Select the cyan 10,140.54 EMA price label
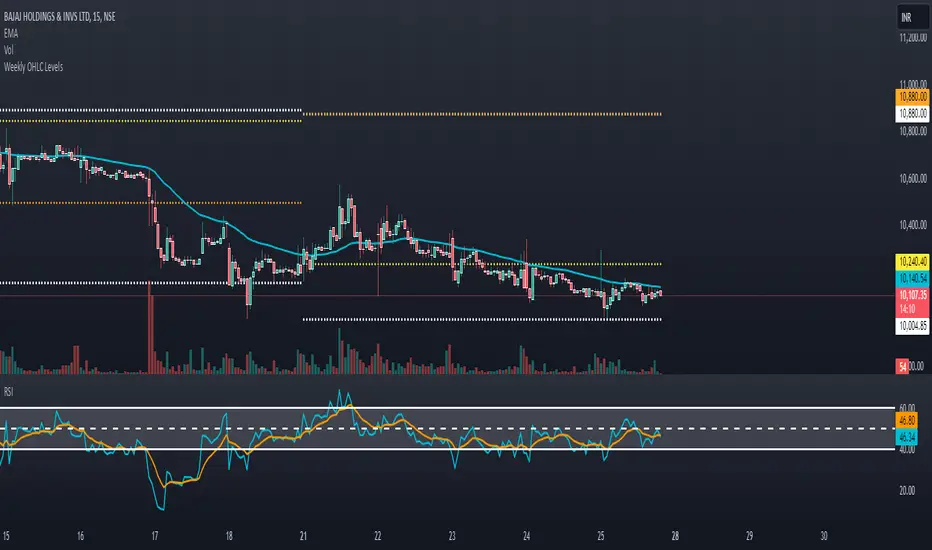The width and height of the screenshot is (932, 550). point(912,278)
